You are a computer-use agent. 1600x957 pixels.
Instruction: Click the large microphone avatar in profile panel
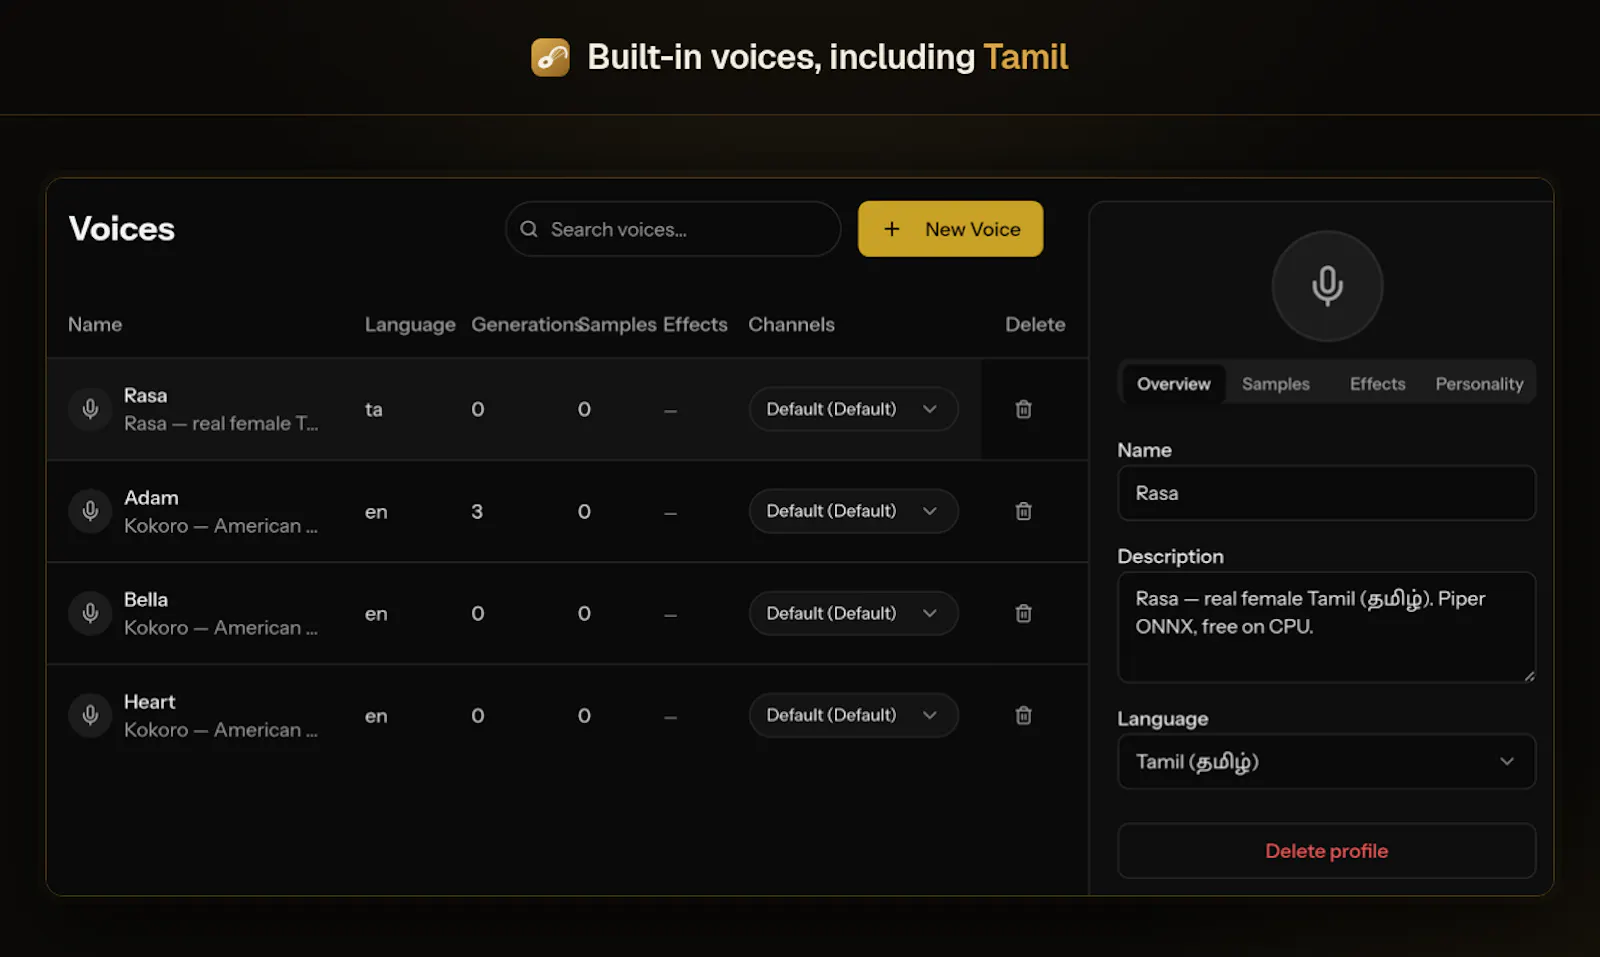1327,286
